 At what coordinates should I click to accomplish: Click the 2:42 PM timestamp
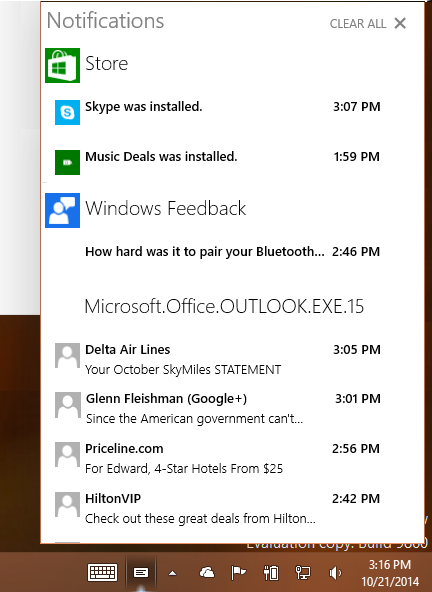click(356, 498)
